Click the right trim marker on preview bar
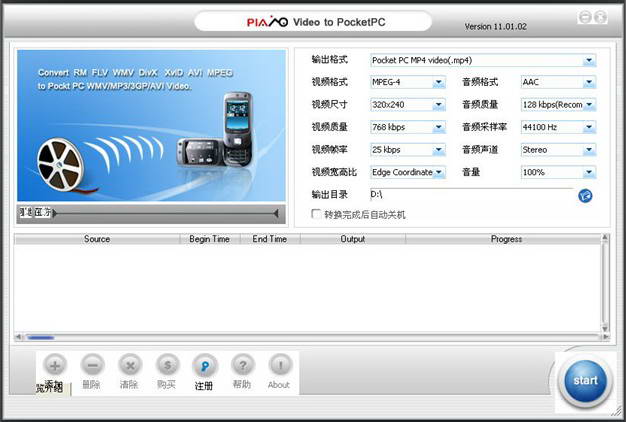Image resolution: width=626 pixels, height=422 pixels. click(x=276, y=214)
